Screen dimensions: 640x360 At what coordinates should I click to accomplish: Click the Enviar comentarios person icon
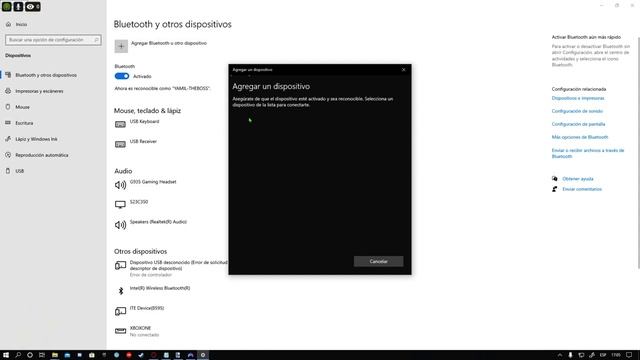click(x=555, y=189)
